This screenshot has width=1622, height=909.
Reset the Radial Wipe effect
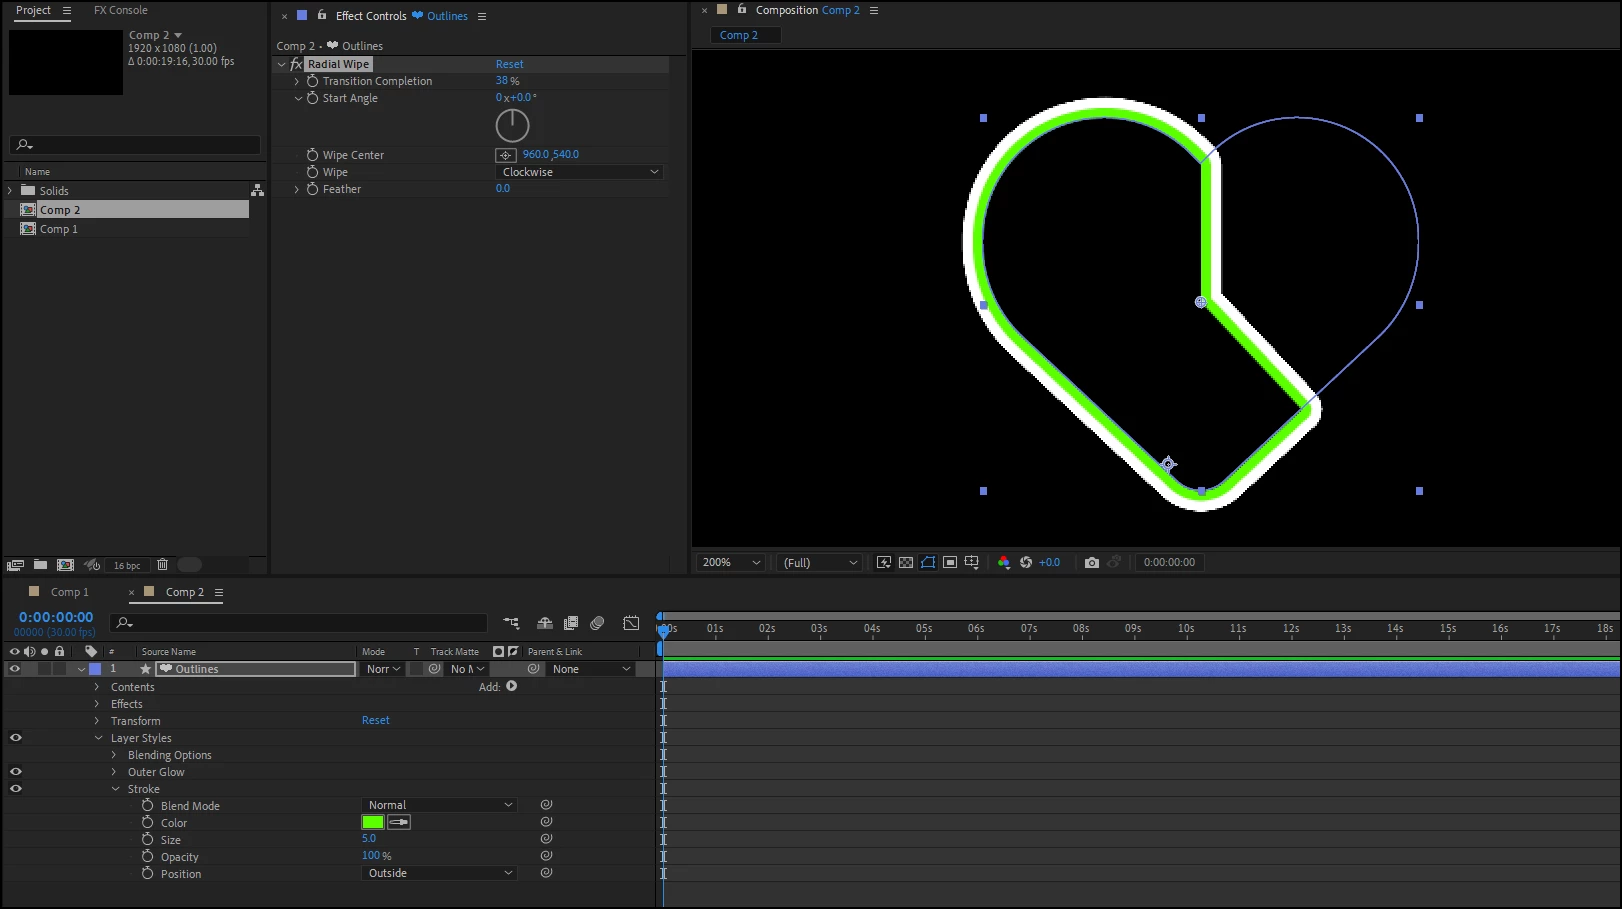pos(509,64)
